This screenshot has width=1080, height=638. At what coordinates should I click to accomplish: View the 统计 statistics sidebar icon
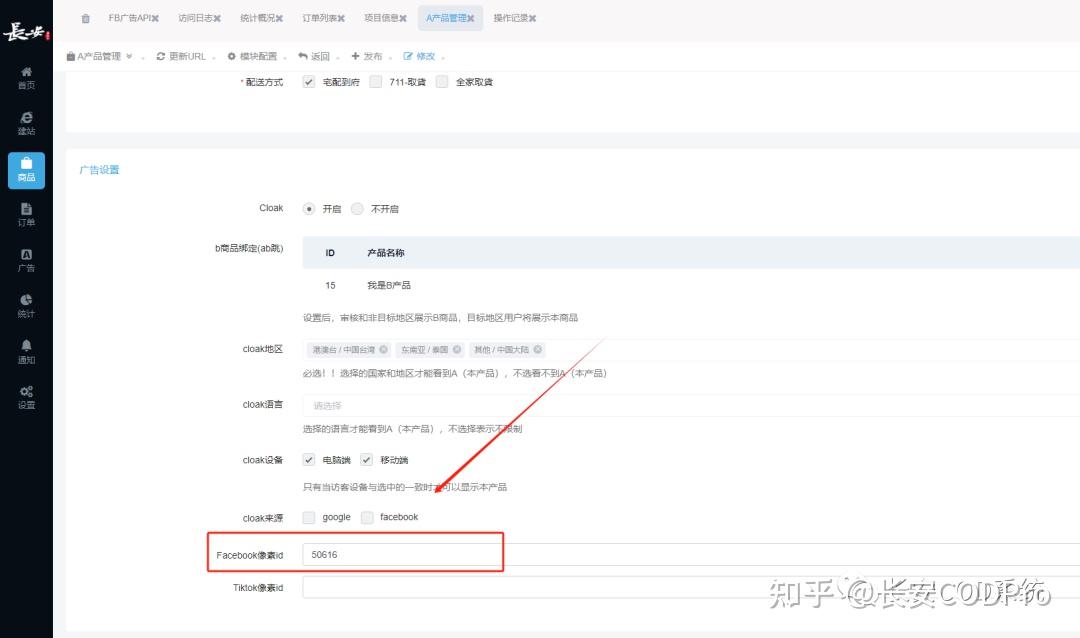click(26, 305)
